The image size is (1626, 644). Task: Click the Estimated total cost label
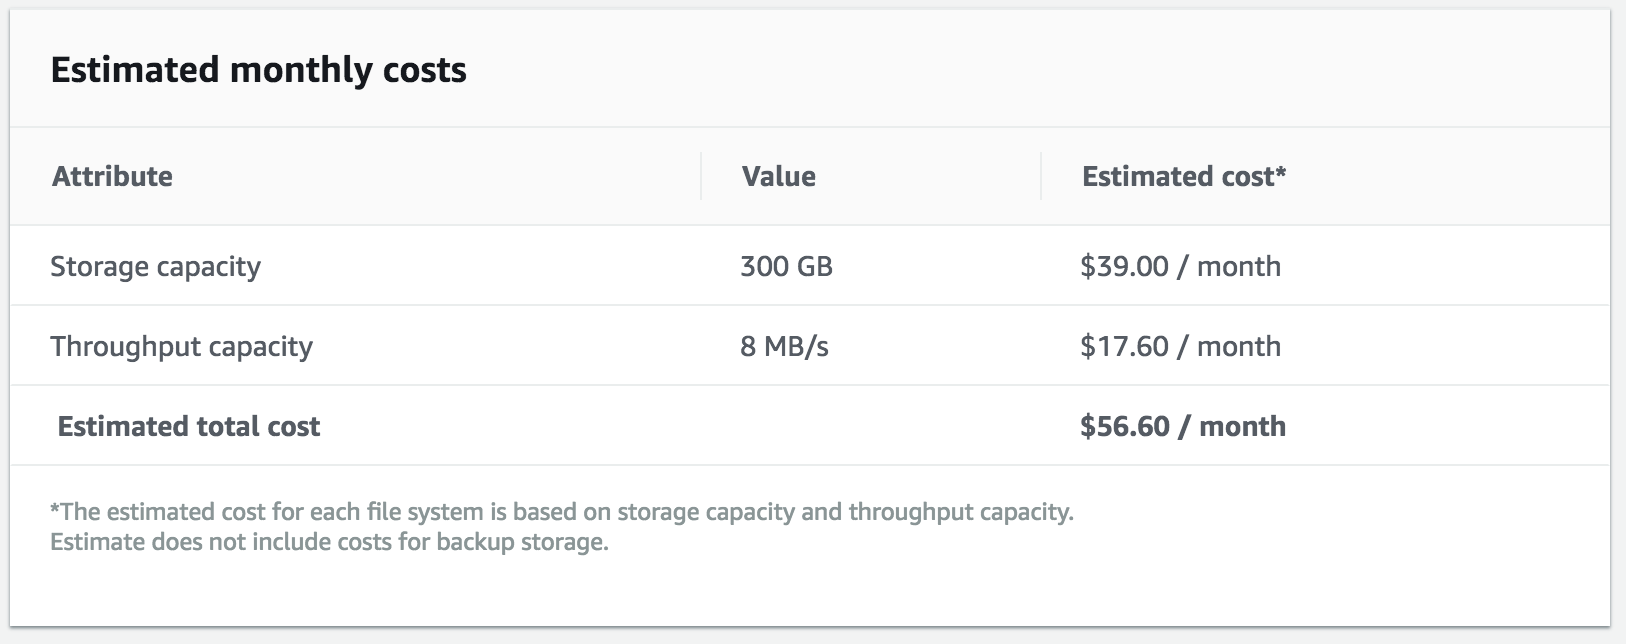[189, 426]
